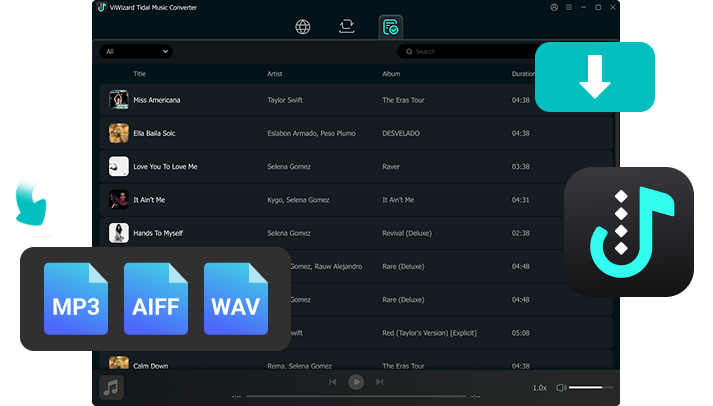Screen dimensions: 713x406
Task: Click the Revival (Deluxe) album cell
Action: 407,233
